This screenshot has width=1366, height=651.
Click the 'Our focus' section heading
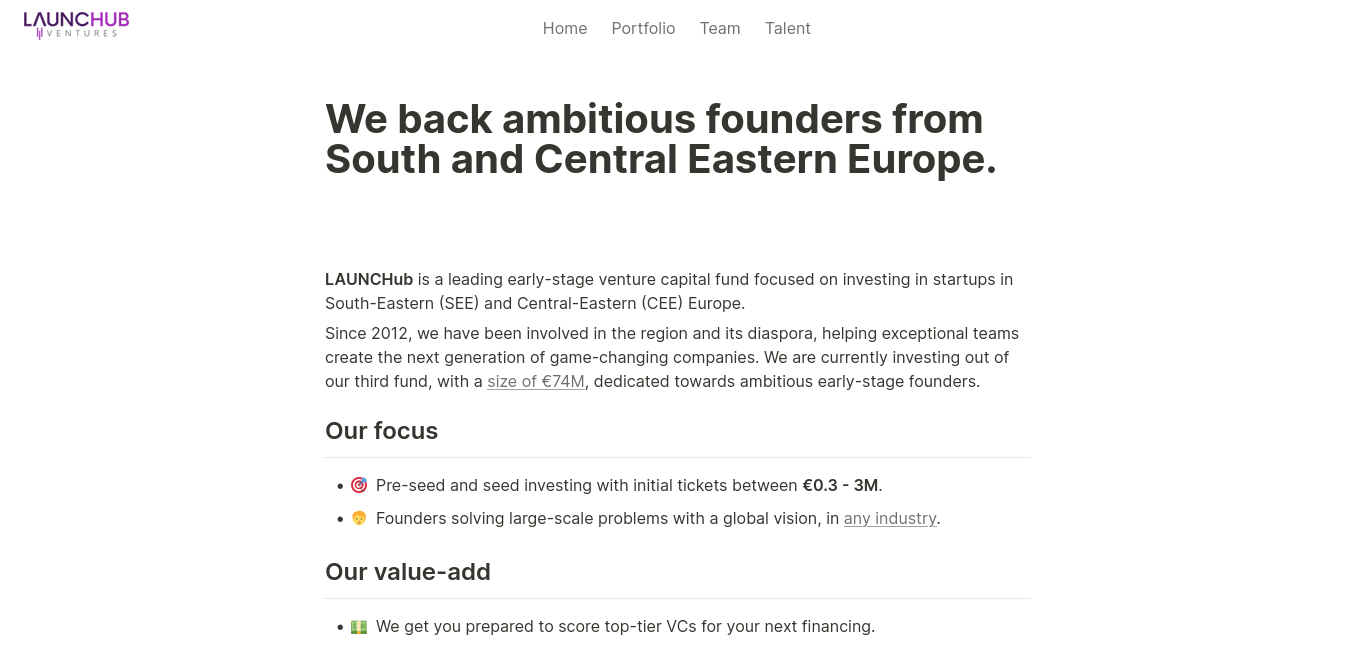(x=381, y=431)
